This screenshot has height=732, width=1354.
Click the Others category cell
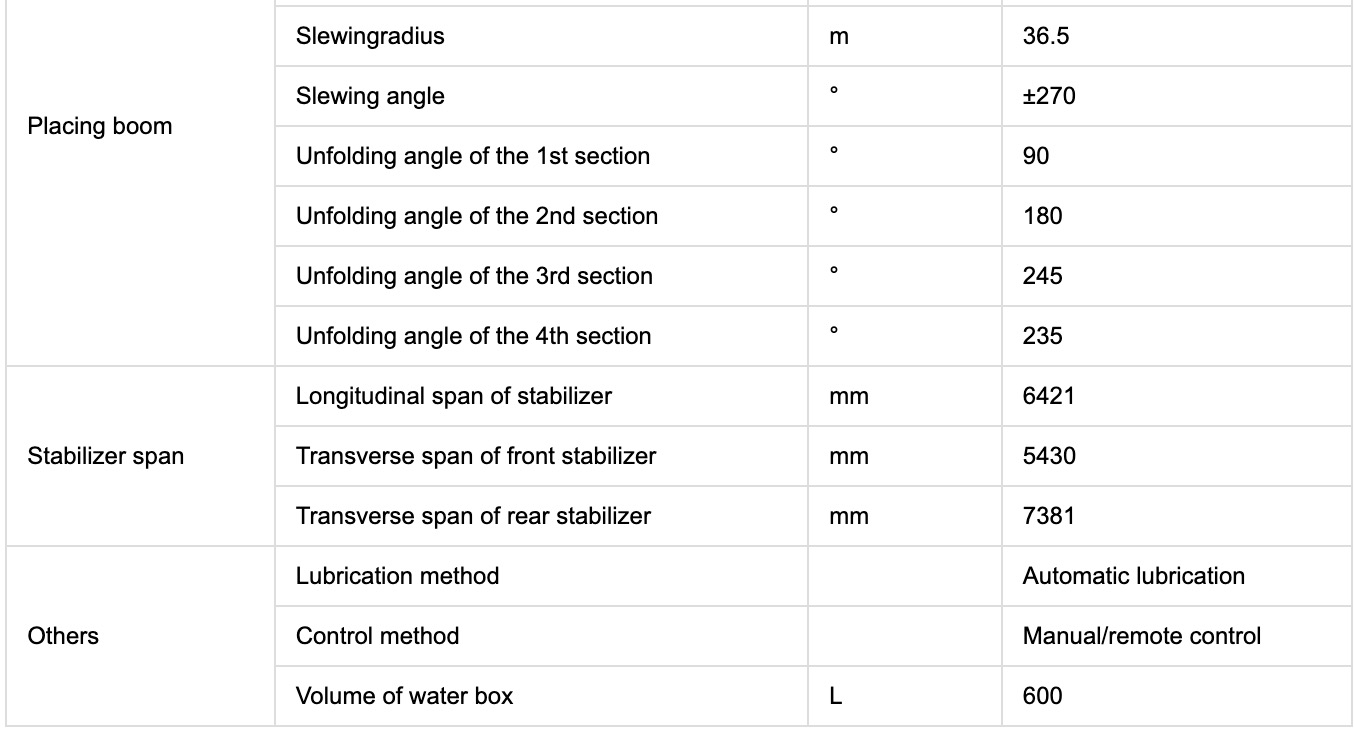[x=63, y=637]
